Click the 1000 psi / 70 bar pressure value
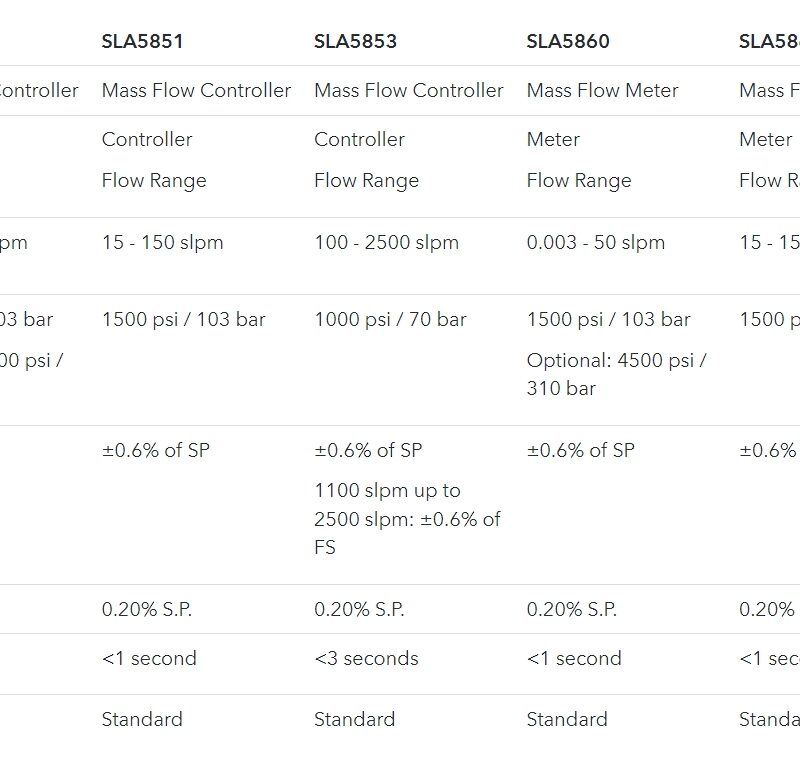 pyautogui.click(x=390, y=320)
